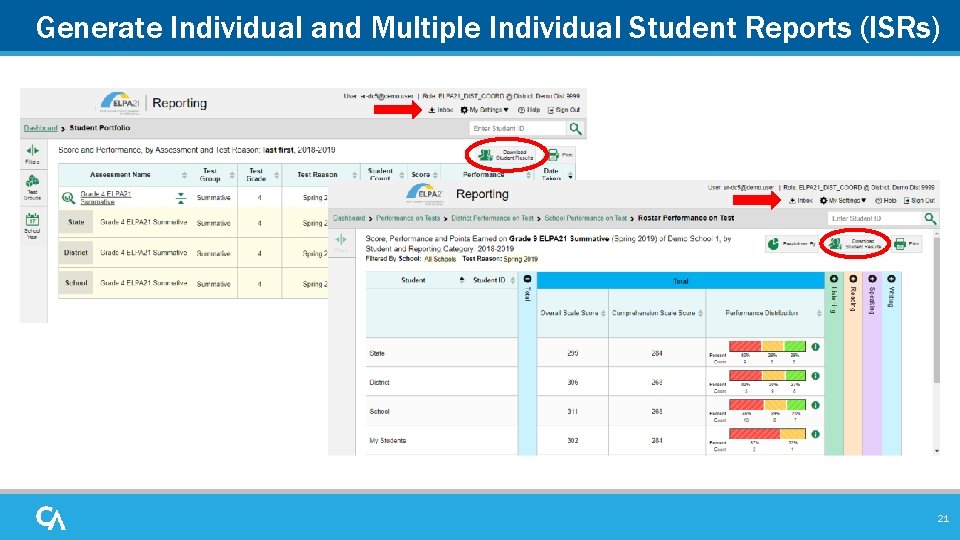Click Sign Out in Student Portfolio window
The height and width of the screenshot is (540, 960).
tap(563, 110)
